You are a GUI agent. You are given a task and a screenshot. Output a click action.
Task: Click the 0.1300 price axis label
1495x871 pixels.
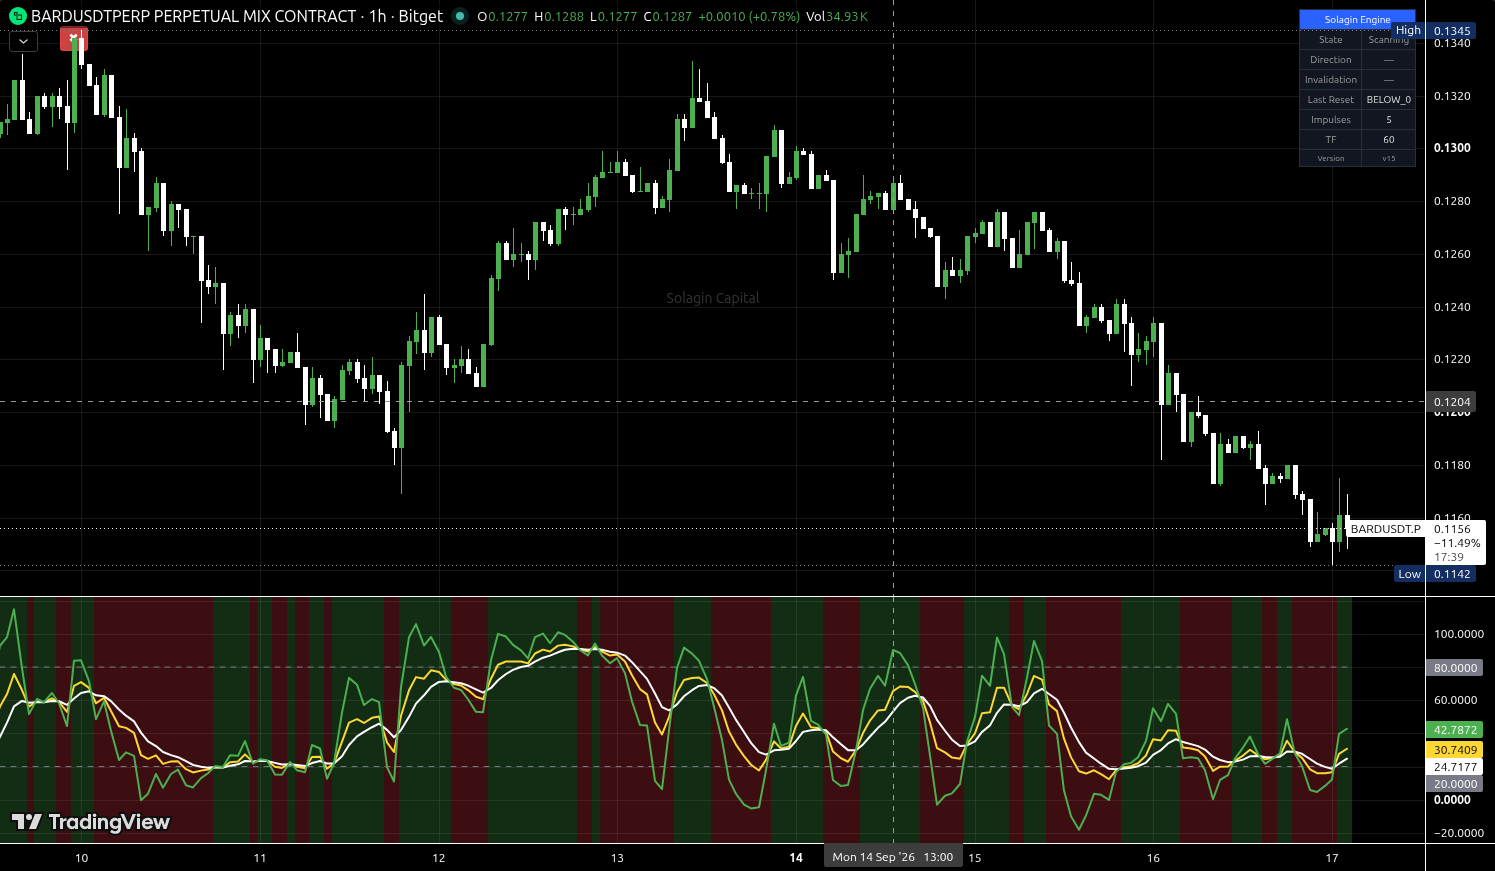pyautogui.click(x=1452, y=148)
